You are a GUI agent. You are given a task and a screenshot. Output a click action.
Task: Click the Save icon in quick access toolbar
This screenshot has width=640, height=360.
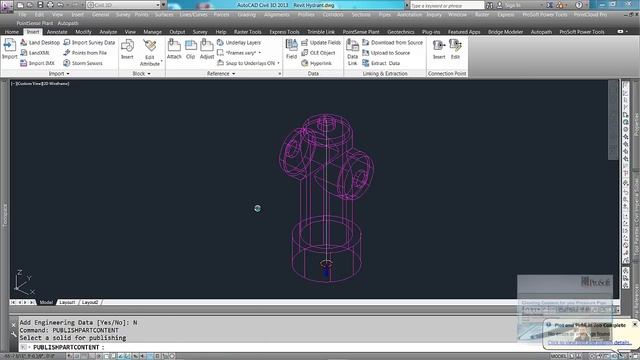click(x=40, y=5)
